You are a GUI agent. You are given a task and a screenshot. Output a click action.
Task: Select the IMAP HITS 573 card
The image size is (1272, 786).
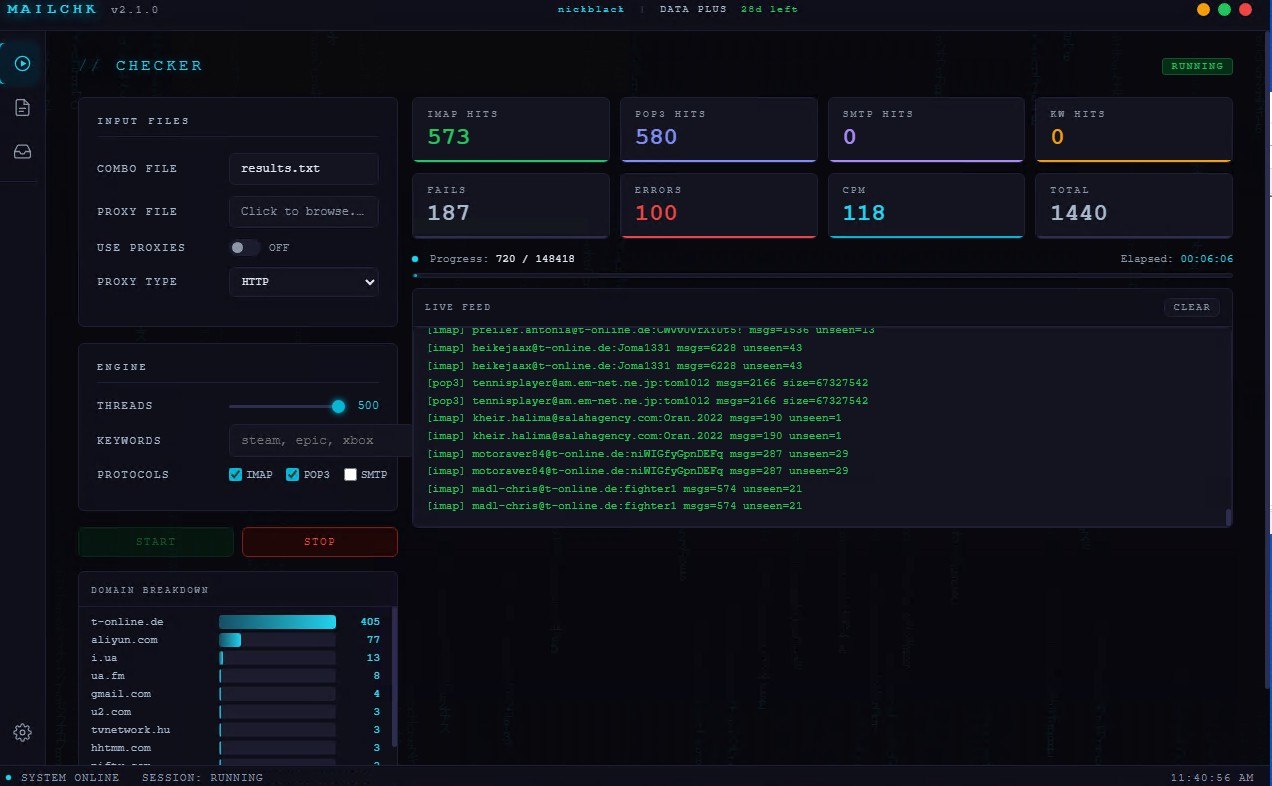pyautogui.click(x=511, y=129)
